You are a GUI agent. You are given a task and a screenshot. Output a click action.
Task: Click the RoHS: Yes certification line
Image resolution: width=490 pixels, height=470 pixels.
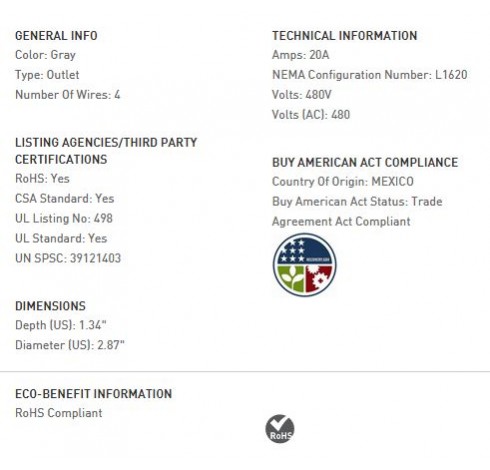pos(42,179)
